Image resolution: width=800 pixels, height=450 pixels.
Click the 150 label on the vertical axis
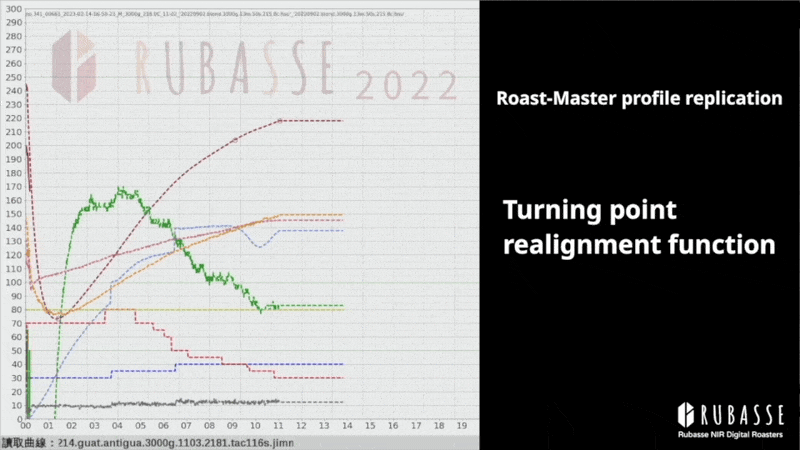(x=12, y=214)
